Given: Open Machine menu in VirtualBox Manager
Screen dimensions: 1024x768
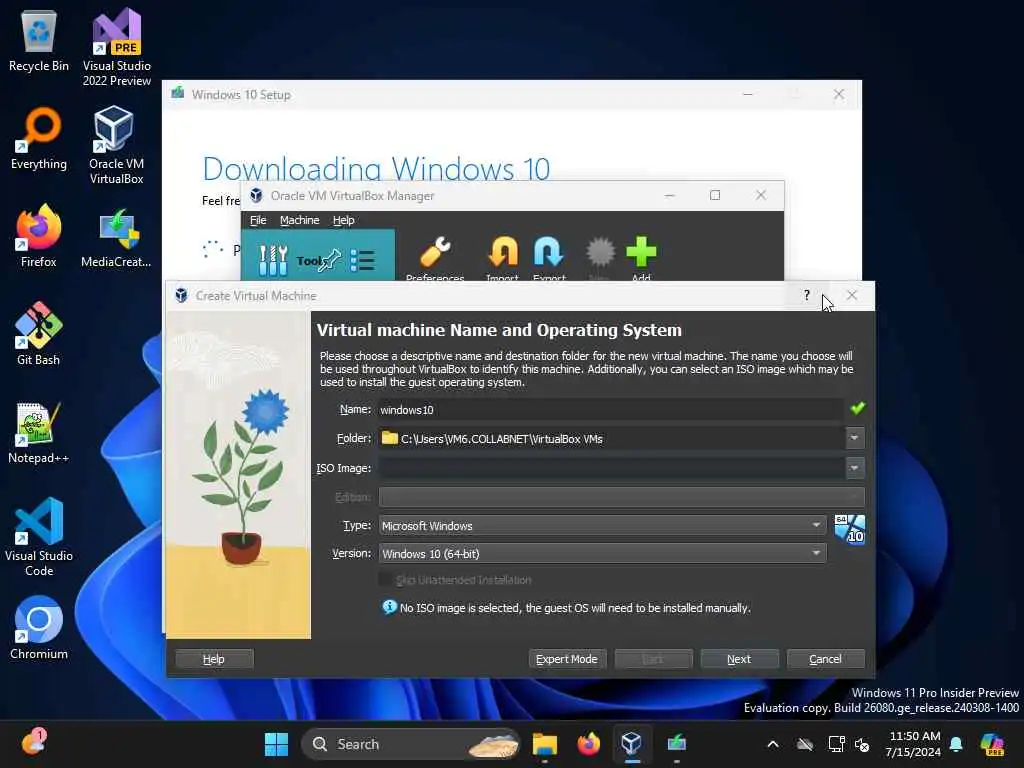Looking at the screenshot, I should pyautogui.click(x=300, y=220).
